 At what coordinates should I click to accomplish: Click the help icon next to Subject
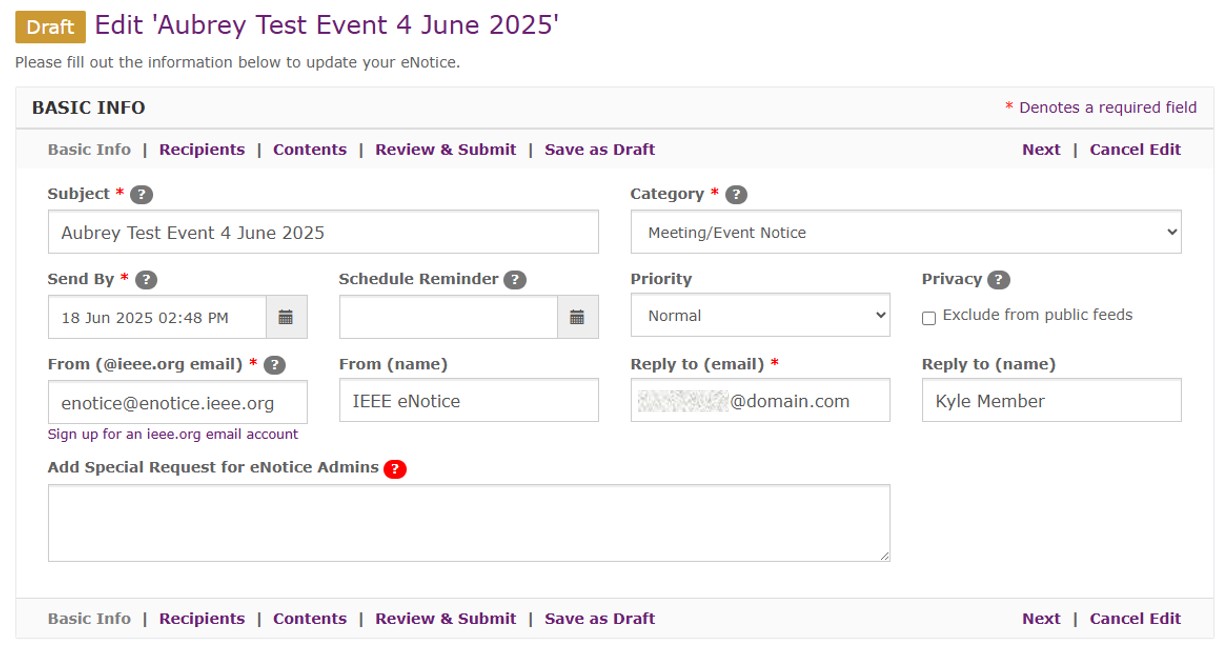142,194
